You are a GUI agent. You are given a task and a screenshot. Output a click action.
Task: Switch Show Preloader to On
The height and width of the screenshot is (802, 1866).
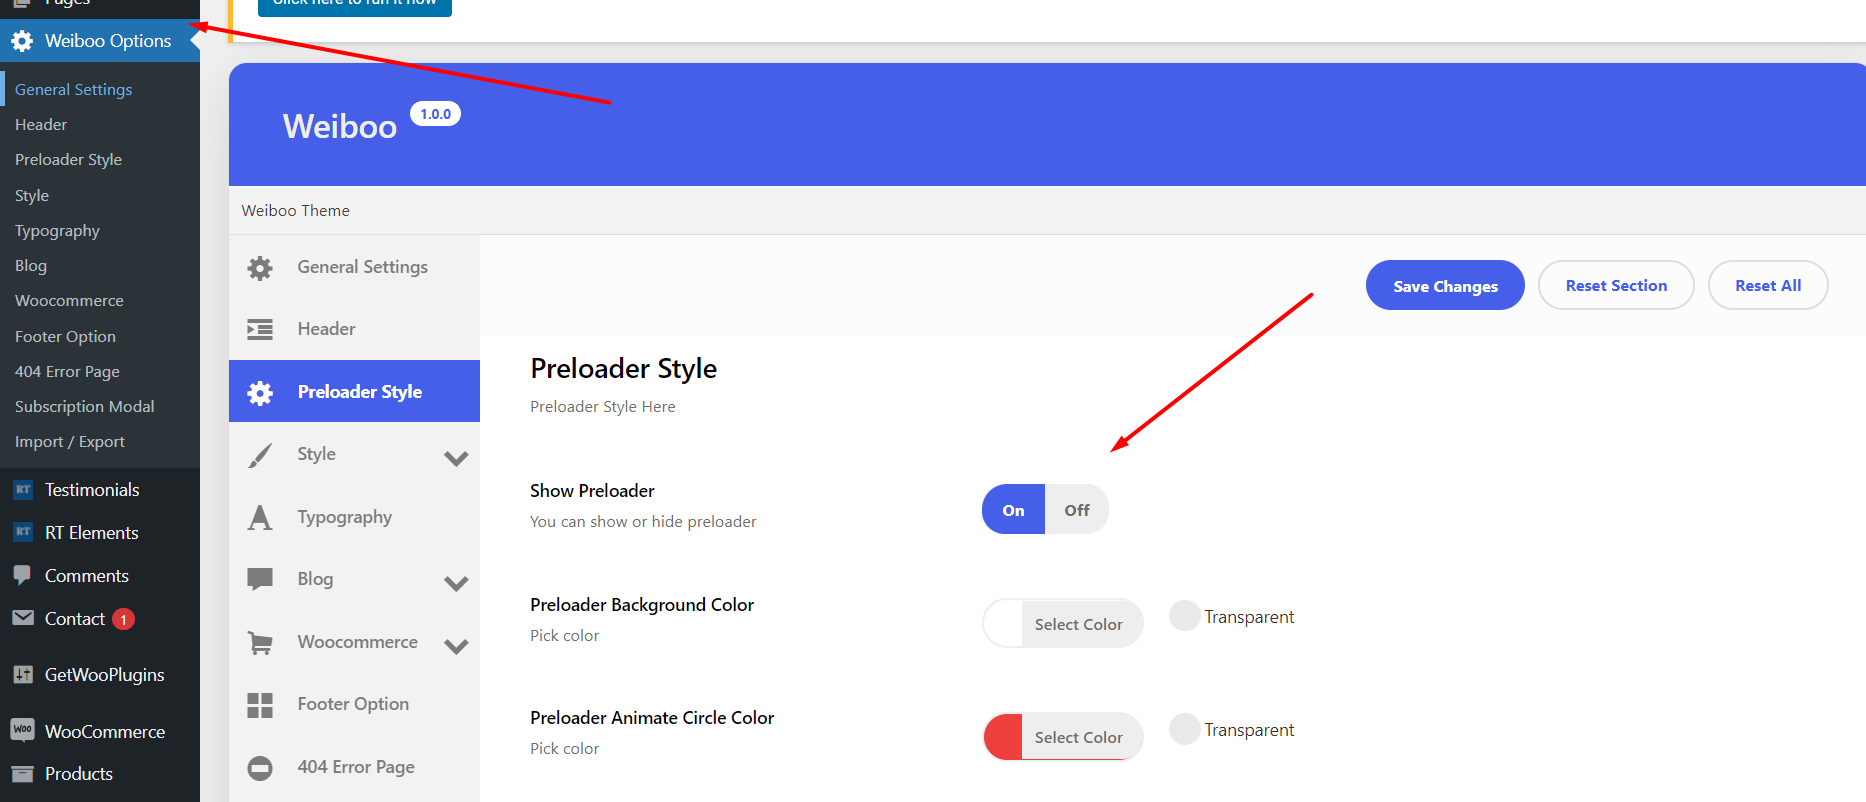(1014, 510)
